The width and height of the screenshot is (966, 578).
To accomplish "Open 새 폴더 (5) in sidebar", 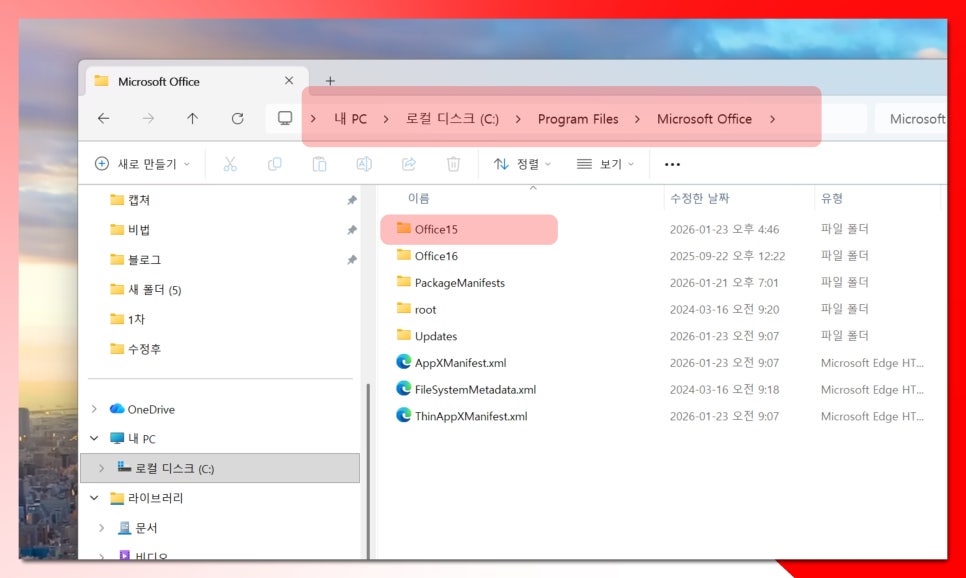I will [x=145, y=290].
